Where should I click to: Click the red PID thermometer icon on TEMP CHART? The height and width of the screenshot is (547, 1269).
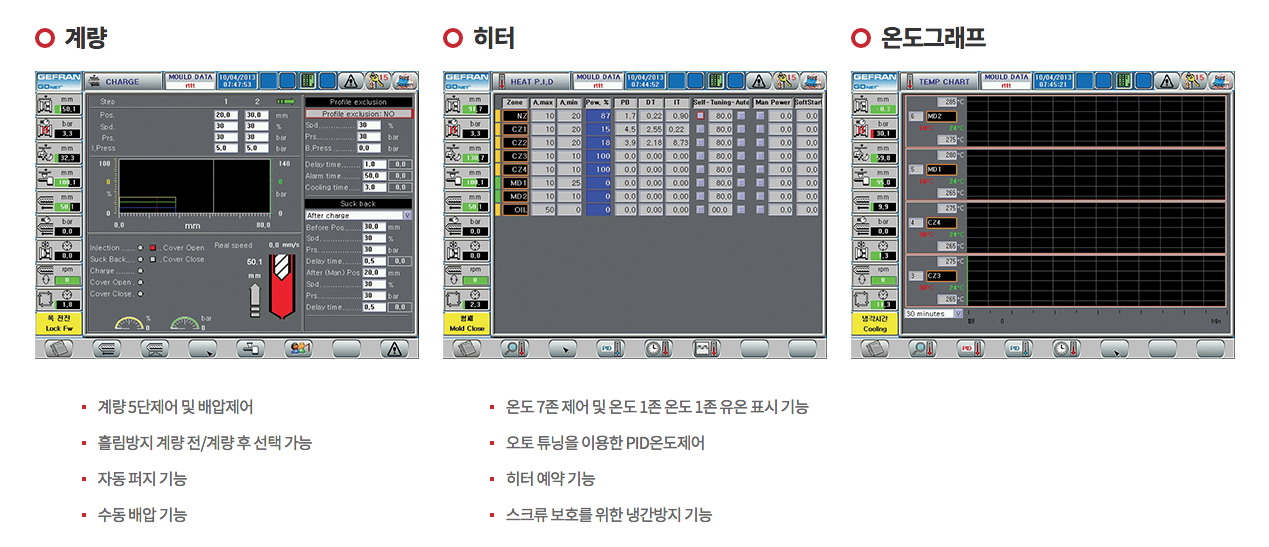(x=970, y=348)
